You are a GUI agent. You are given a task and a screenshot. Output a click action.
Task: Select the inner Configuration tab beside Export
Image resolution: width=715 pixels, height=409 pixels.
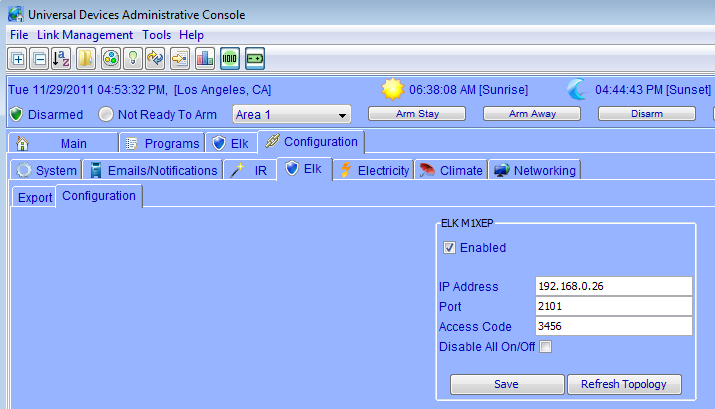coord(99,196)
